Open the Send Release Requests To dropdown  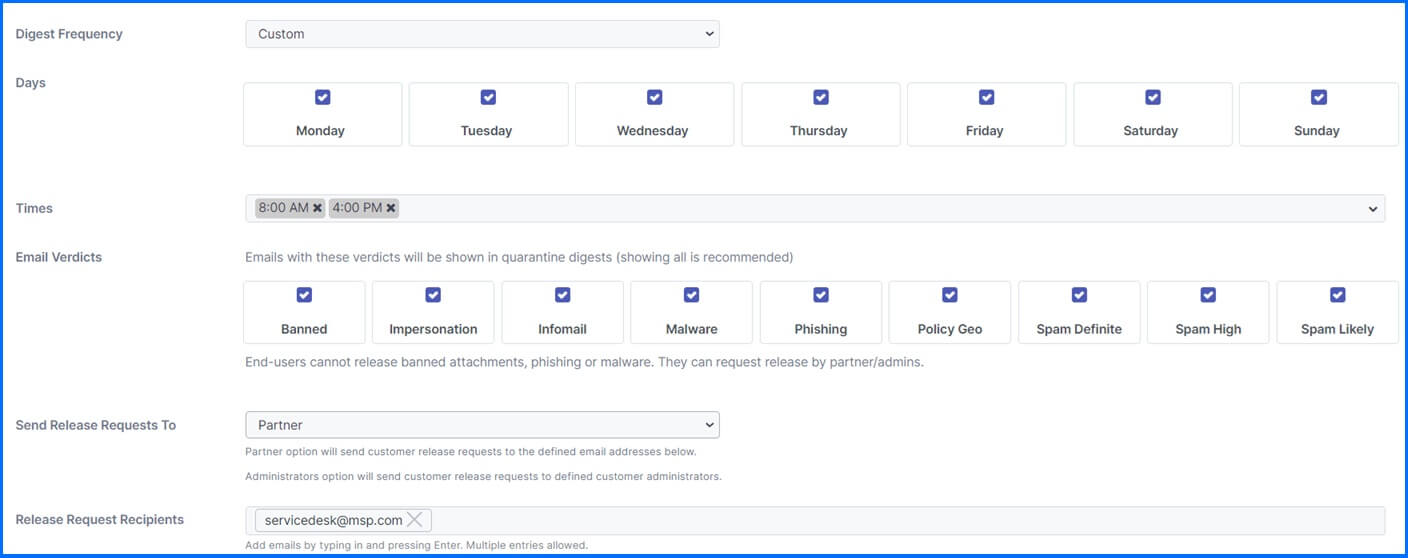click(482, 425)
